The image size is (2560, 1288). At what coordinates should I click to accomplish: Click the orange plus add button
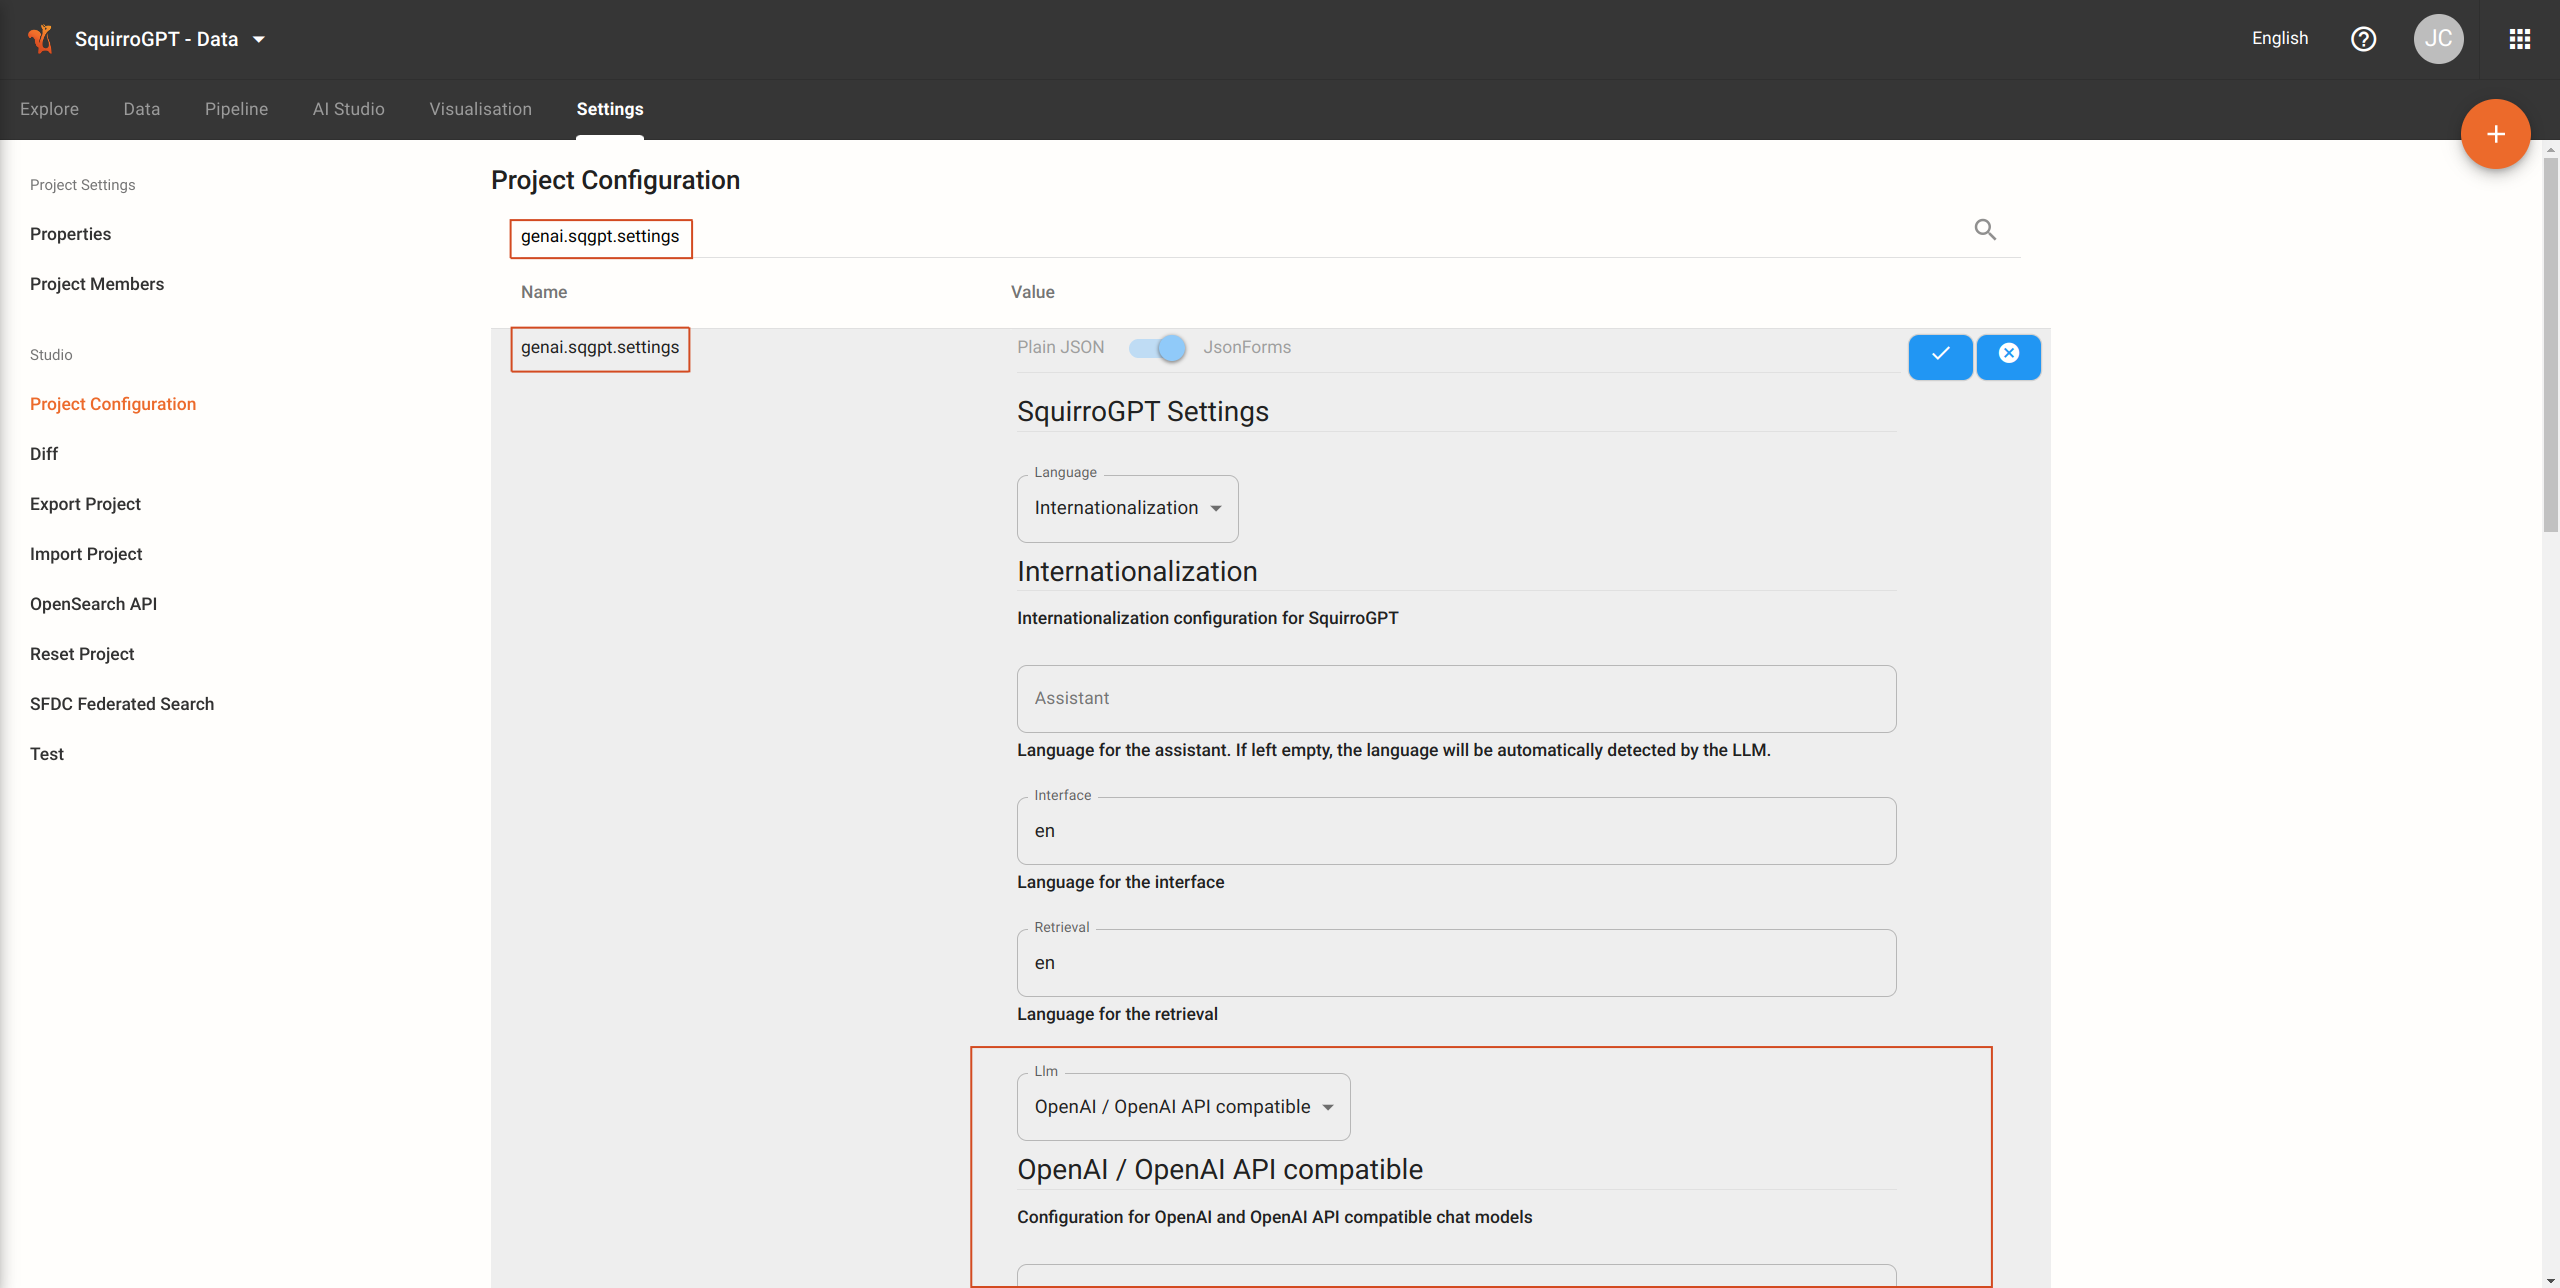tap(2495, 134)
